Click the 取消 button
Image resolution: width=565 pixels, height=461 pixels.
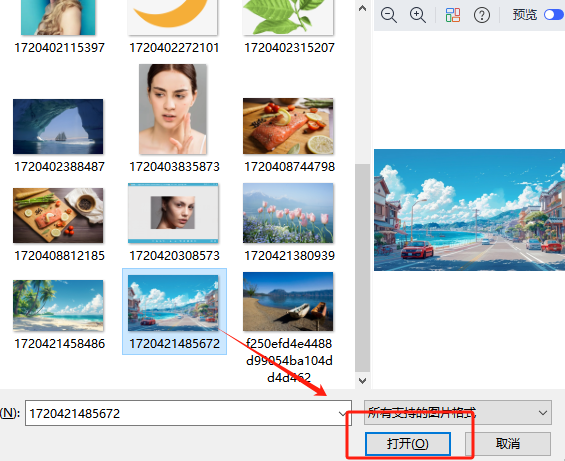(508, 444)
